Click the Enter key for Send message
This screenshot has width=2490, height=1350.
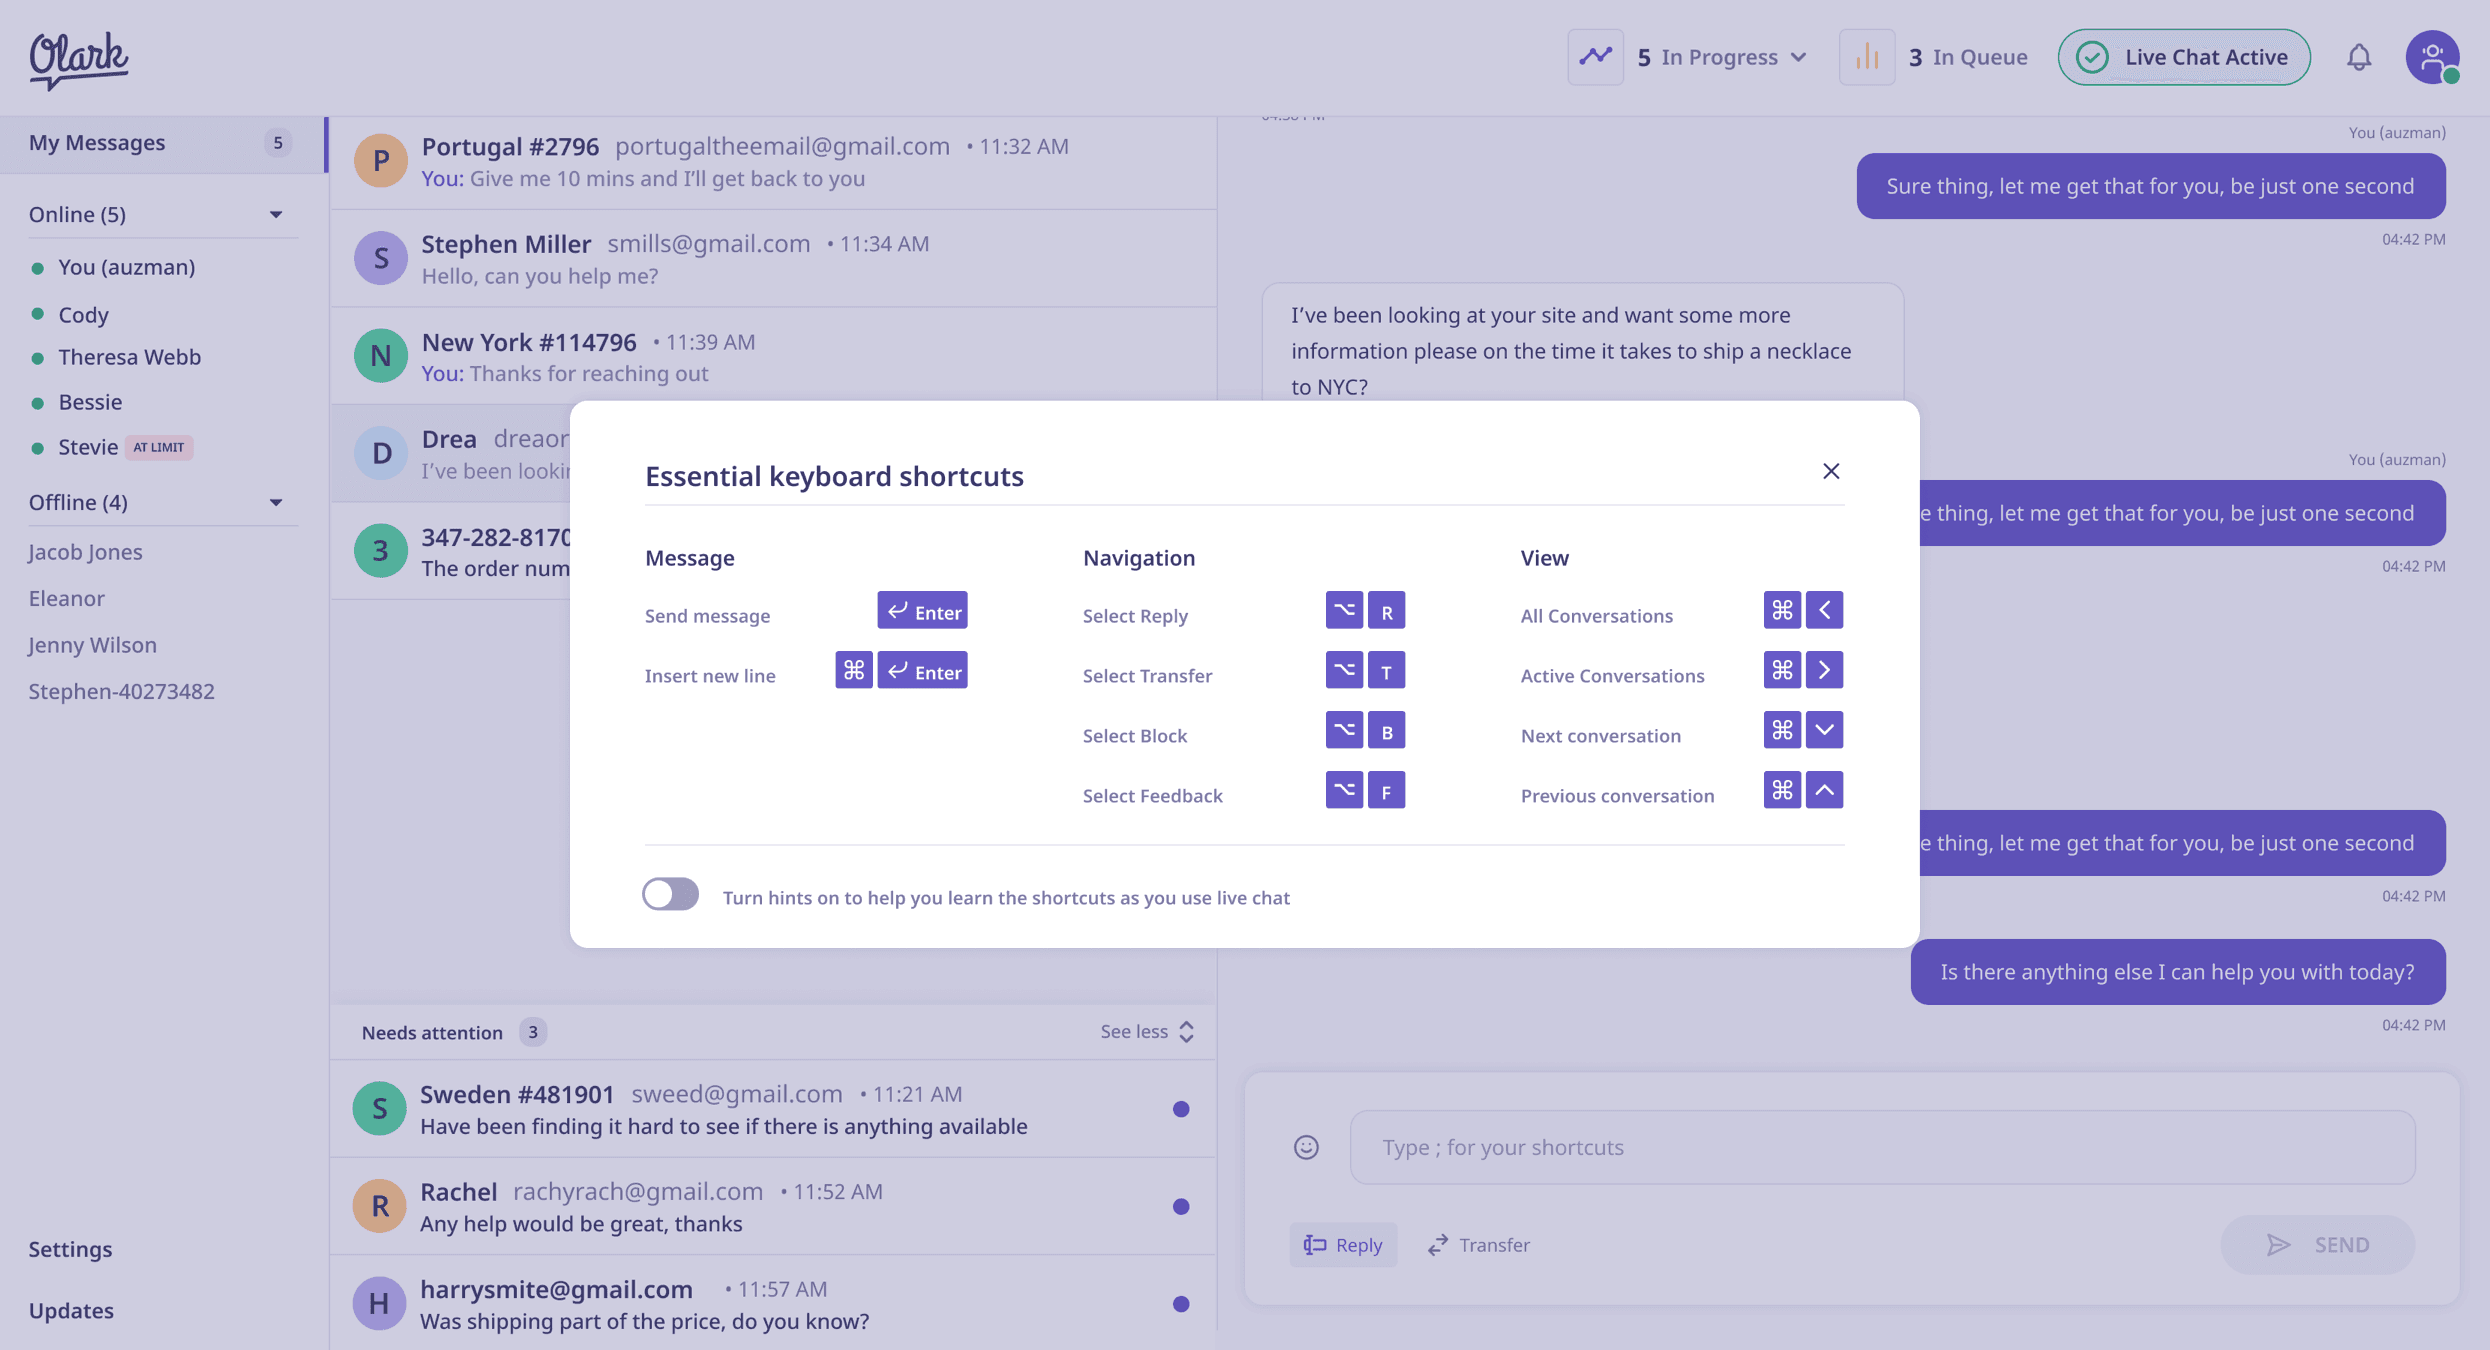(922, 611)
